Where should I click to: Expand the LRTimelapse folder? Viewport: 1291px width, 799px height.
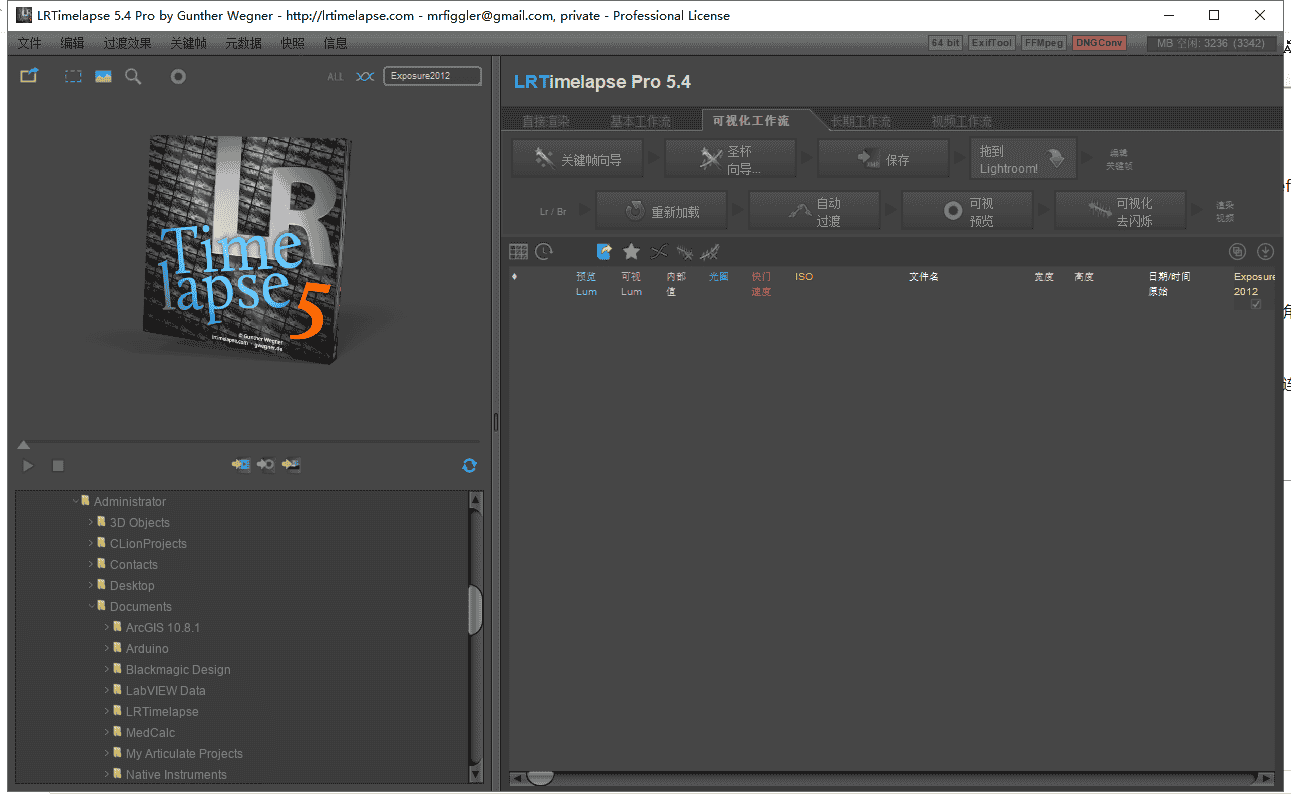pyautogui.click(x=107, y=711)
